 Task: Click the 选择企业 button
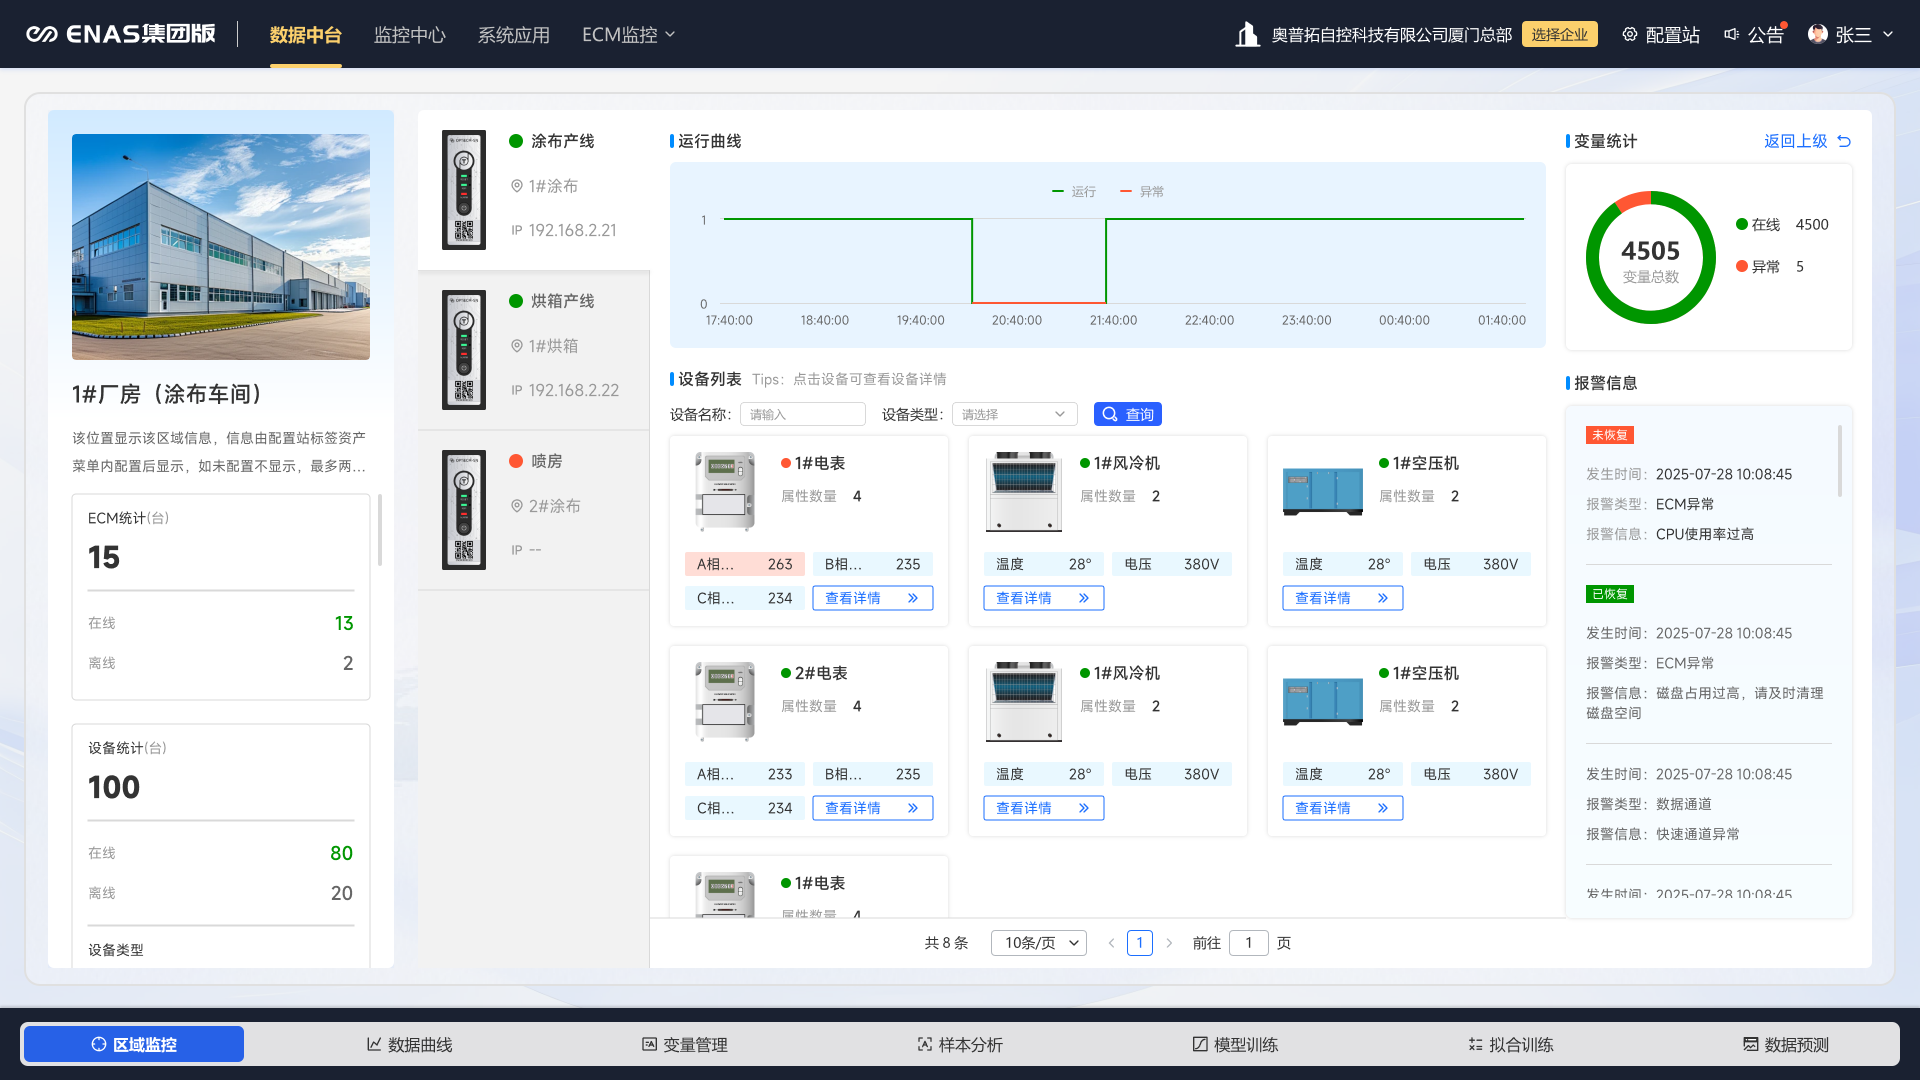point(1559,35)
